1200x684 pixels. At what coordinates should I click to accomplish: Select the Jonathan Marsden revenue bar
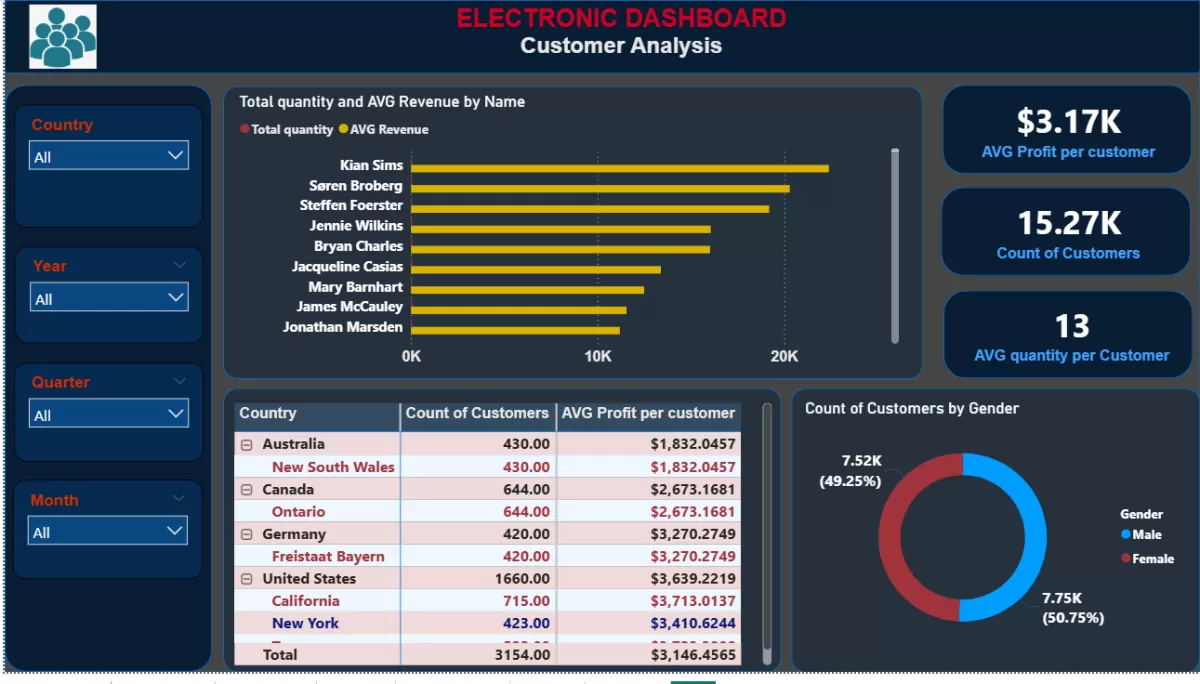[x=515, y=330]
